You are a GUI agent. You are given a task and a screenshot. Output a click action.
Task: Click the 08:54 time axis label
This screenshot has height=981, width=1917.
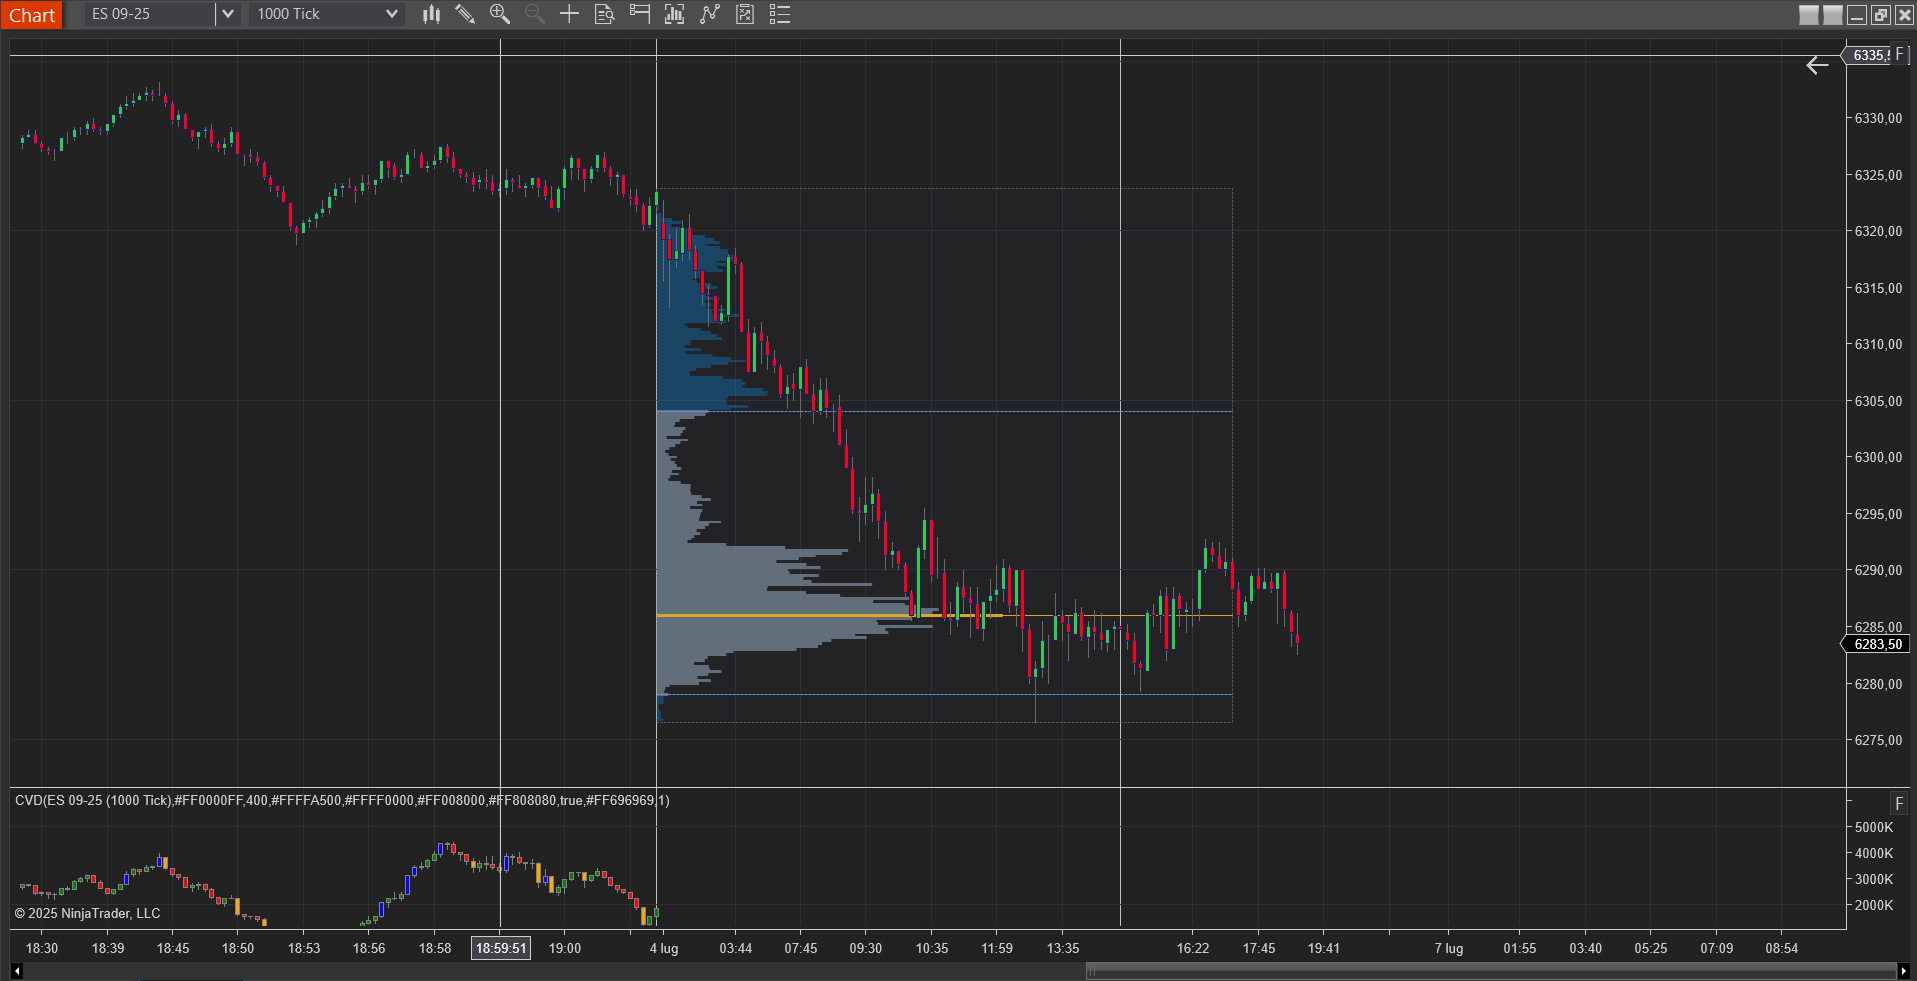[1782, 948]
